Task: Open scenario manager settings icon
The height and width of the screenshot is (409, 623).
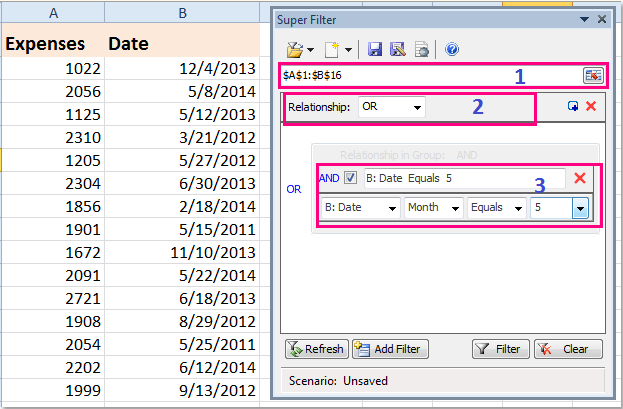Action: (x=422, y=49)
